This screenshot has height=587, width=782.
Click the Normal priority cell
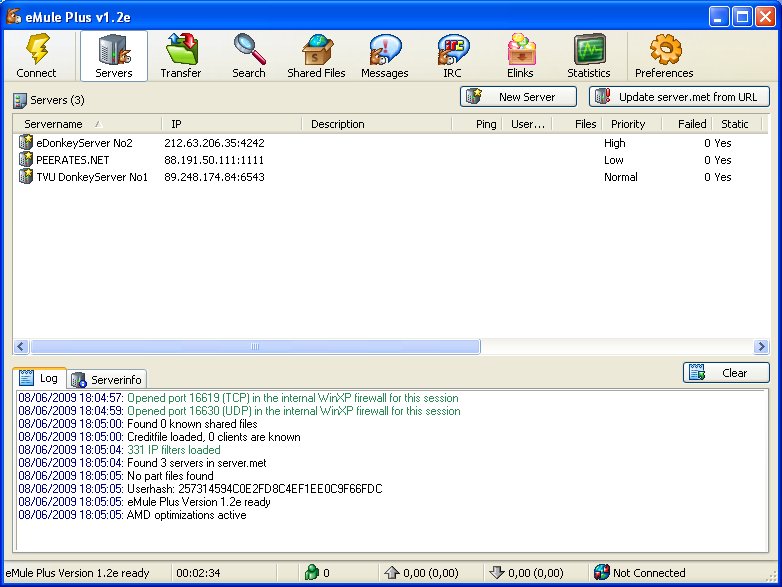click(x=620, y=177)
